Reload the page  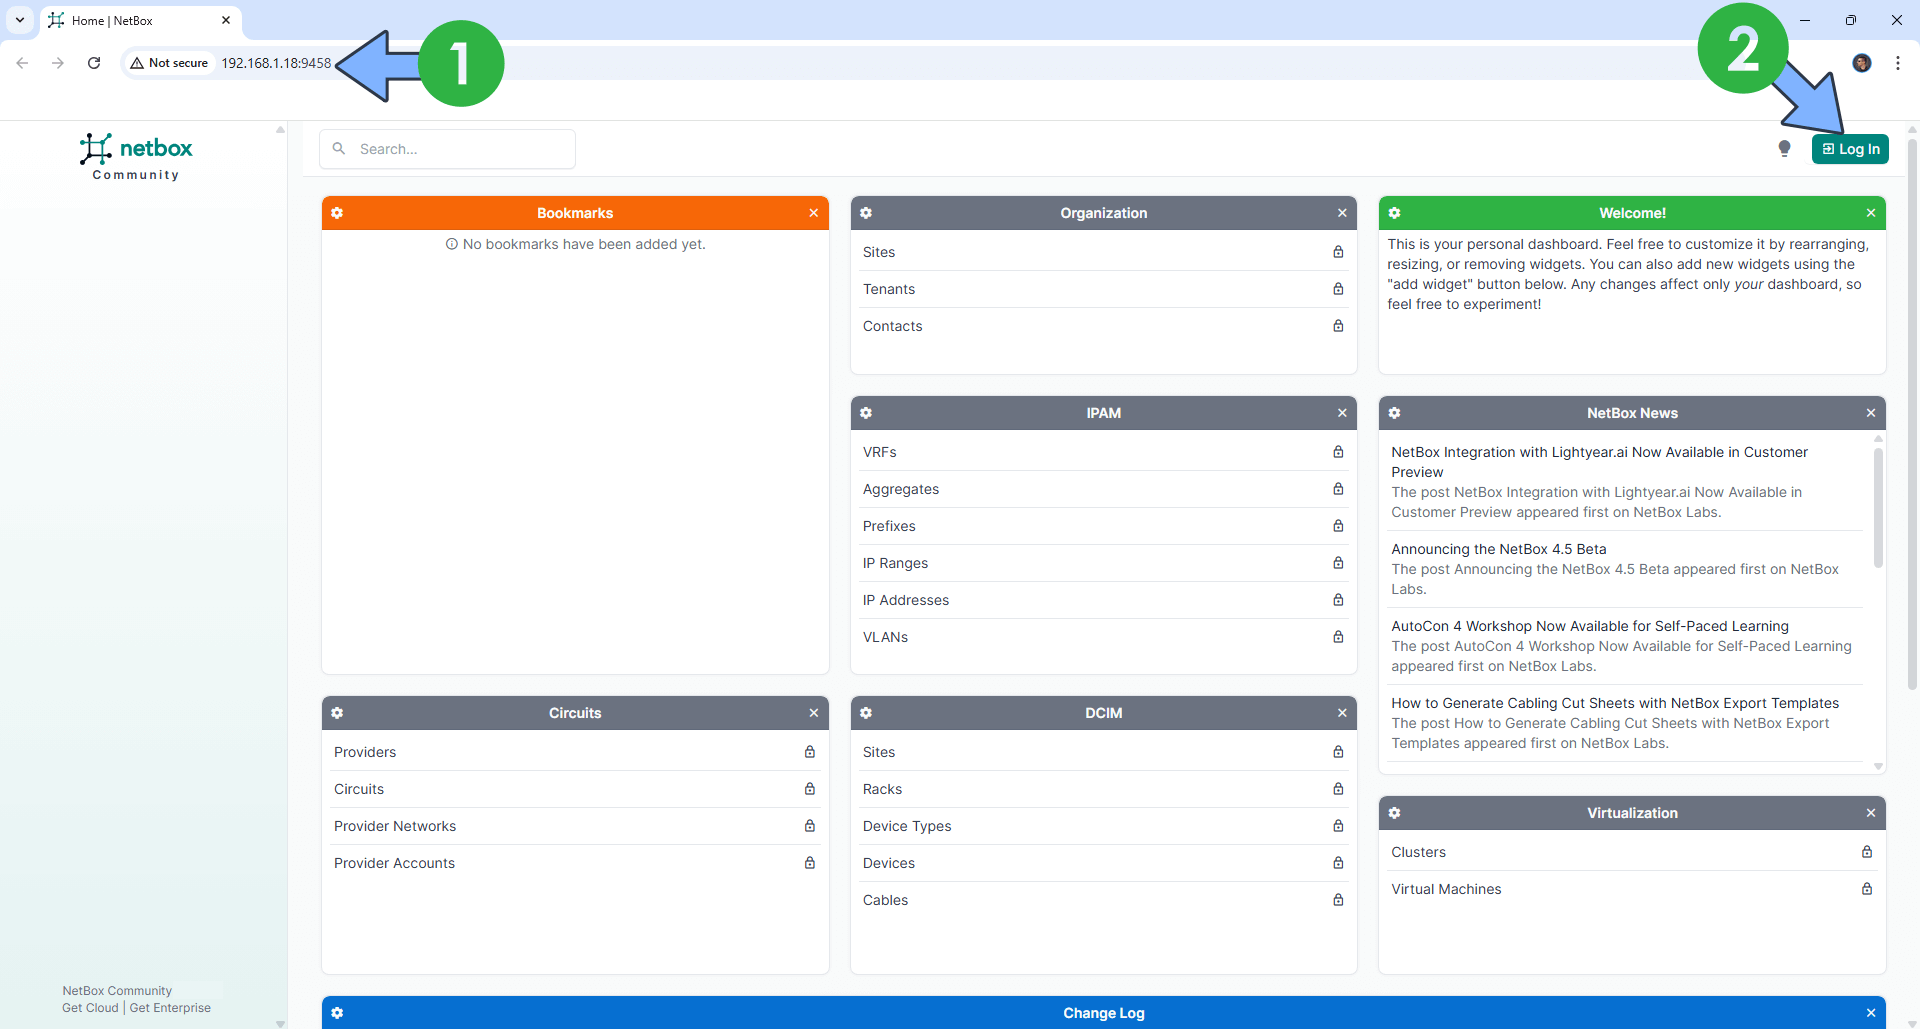pyautogui.click(x=93, y=62)
